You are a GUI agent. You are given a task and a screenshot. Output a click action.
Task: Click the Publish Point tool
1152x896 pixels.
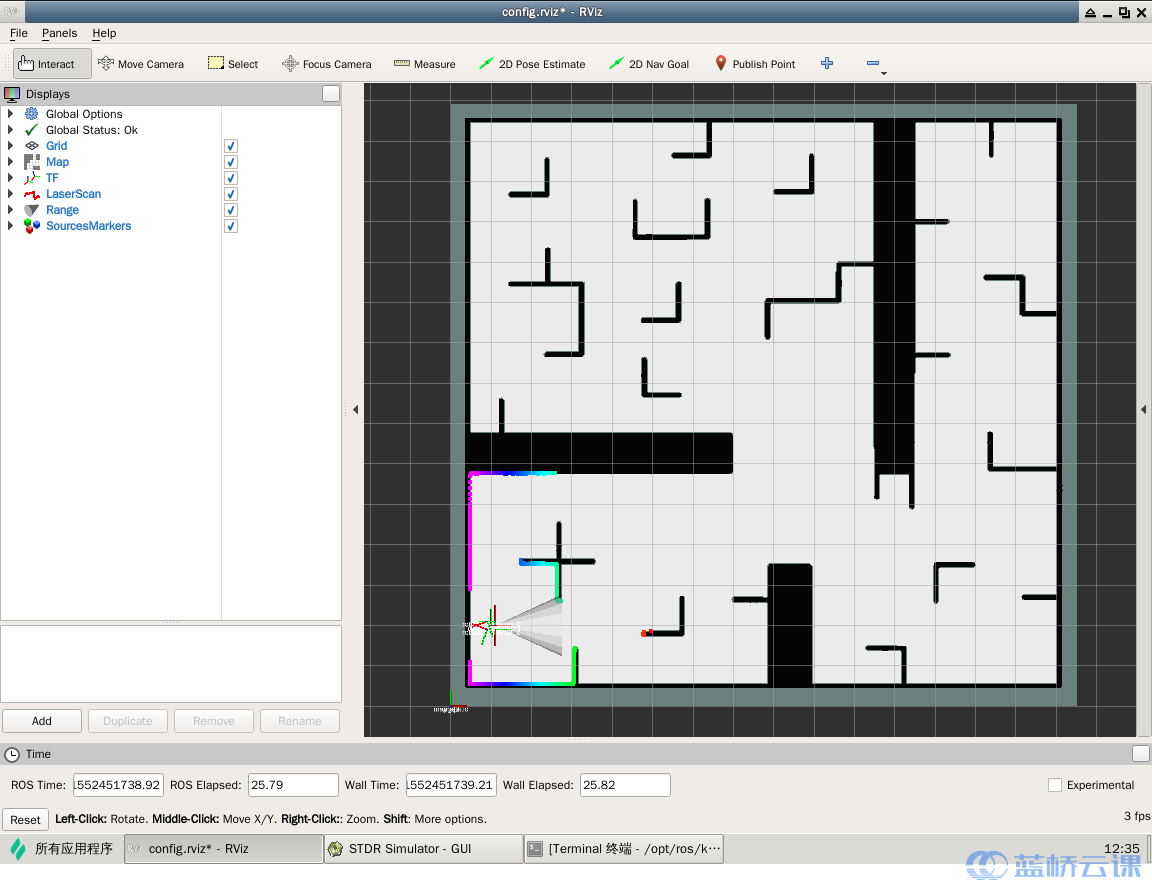[x=755, y=64]
